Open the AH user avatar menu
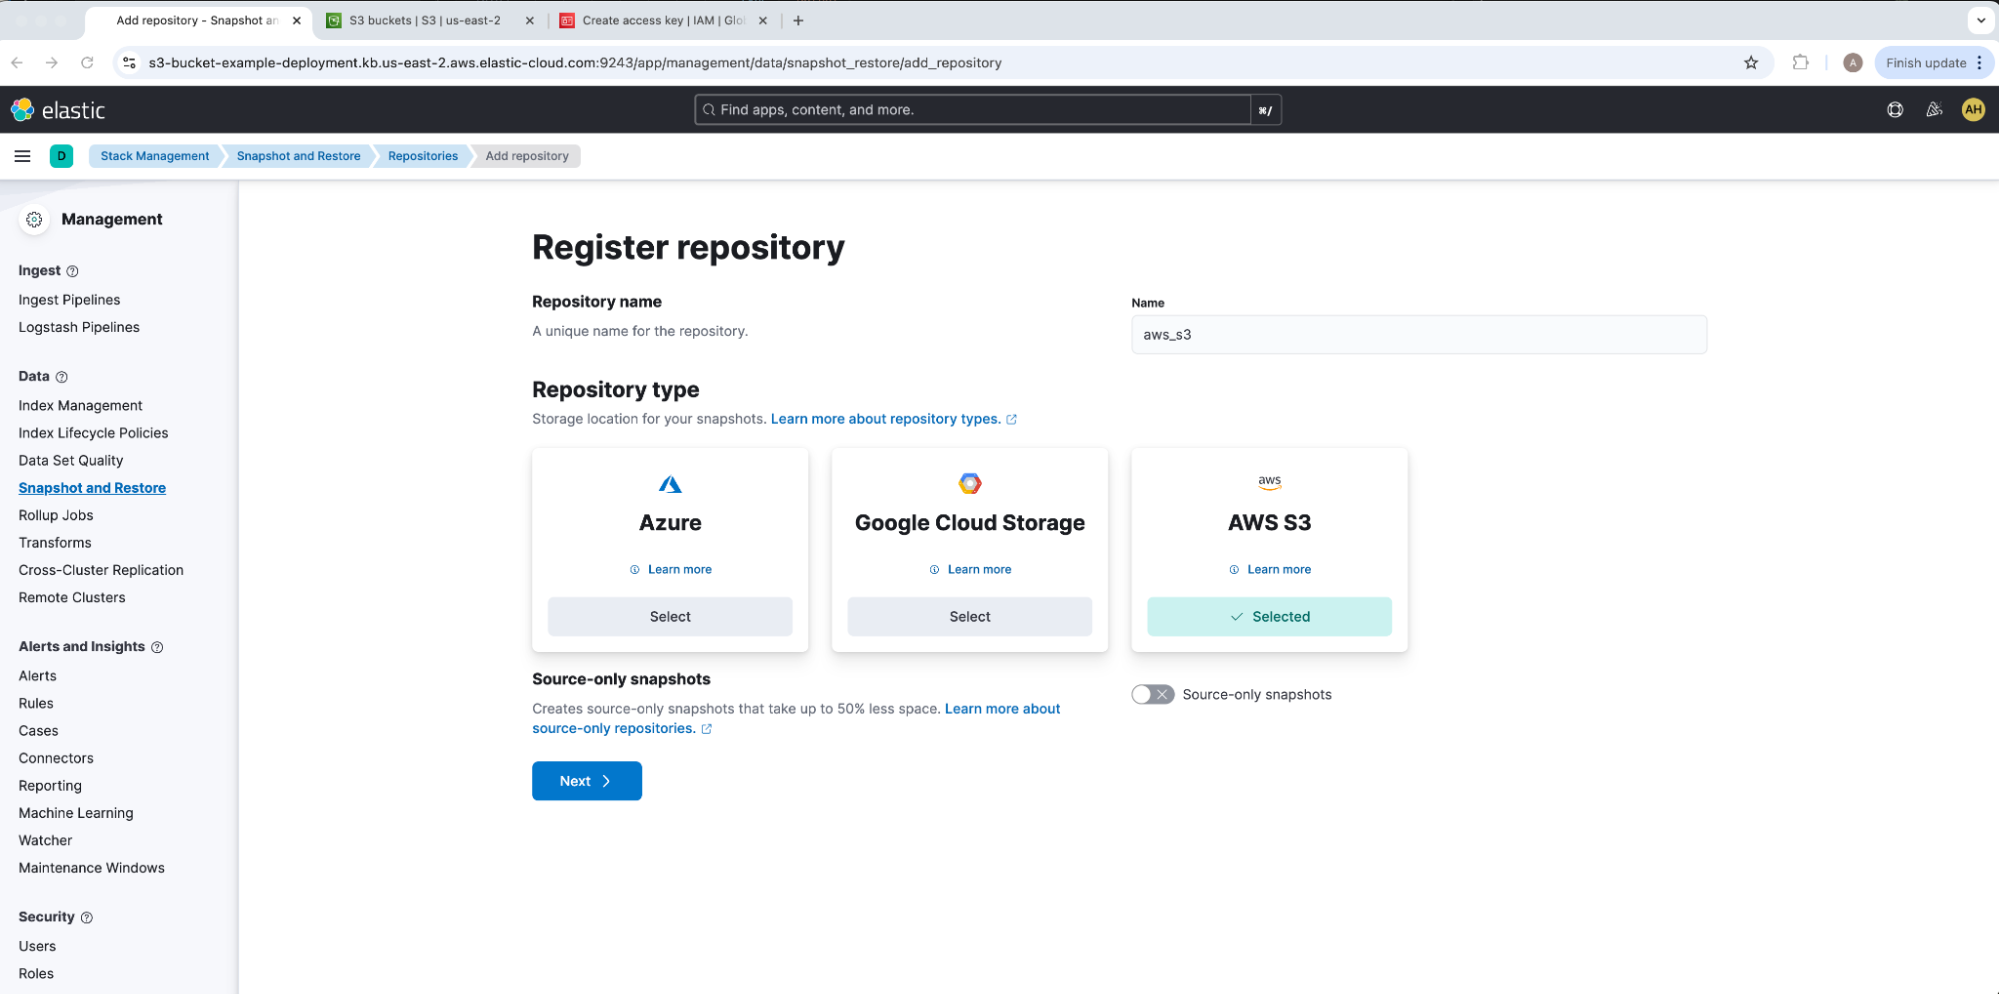Image resolution: width=1999 pixels, height=994 pixels. (x=1972, y=110)
